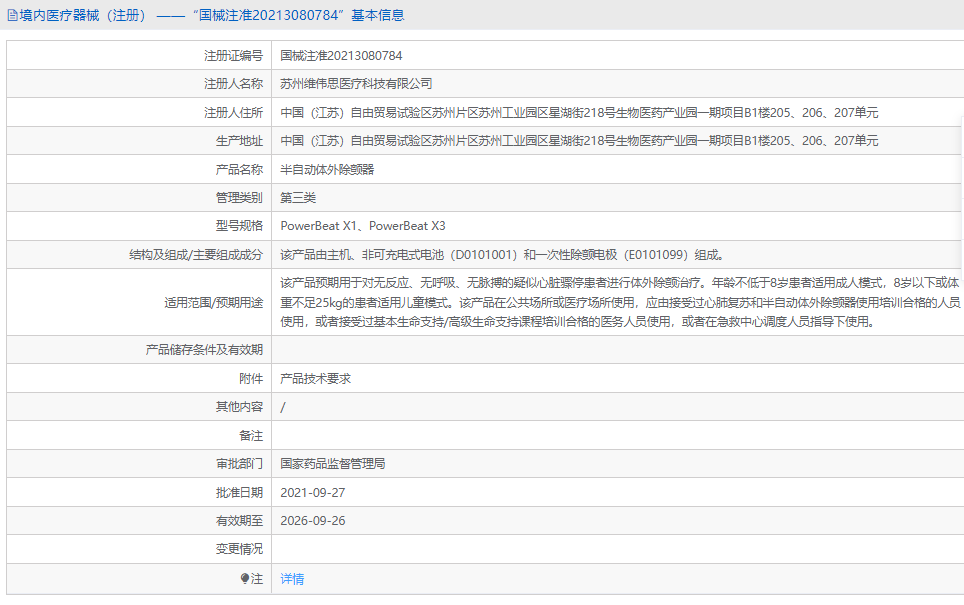Click the header title 境内医疗器械（注册）基本信息

pyautogui.click(x=212, y=15)
